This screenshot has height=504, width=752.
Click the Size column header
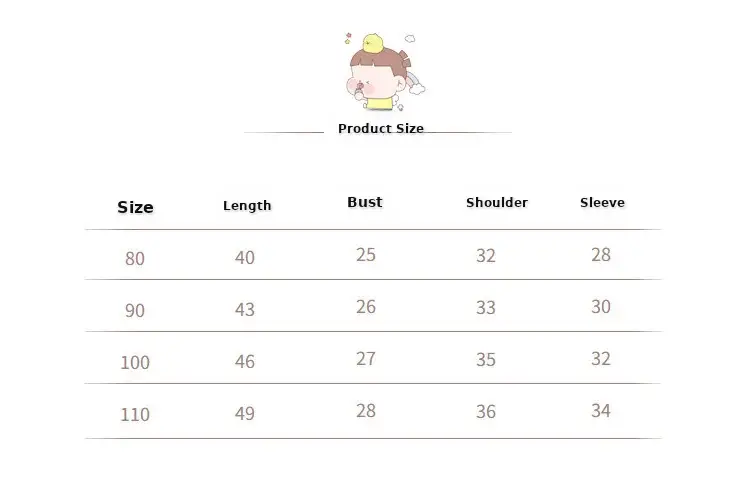click(x=135, y=207)
